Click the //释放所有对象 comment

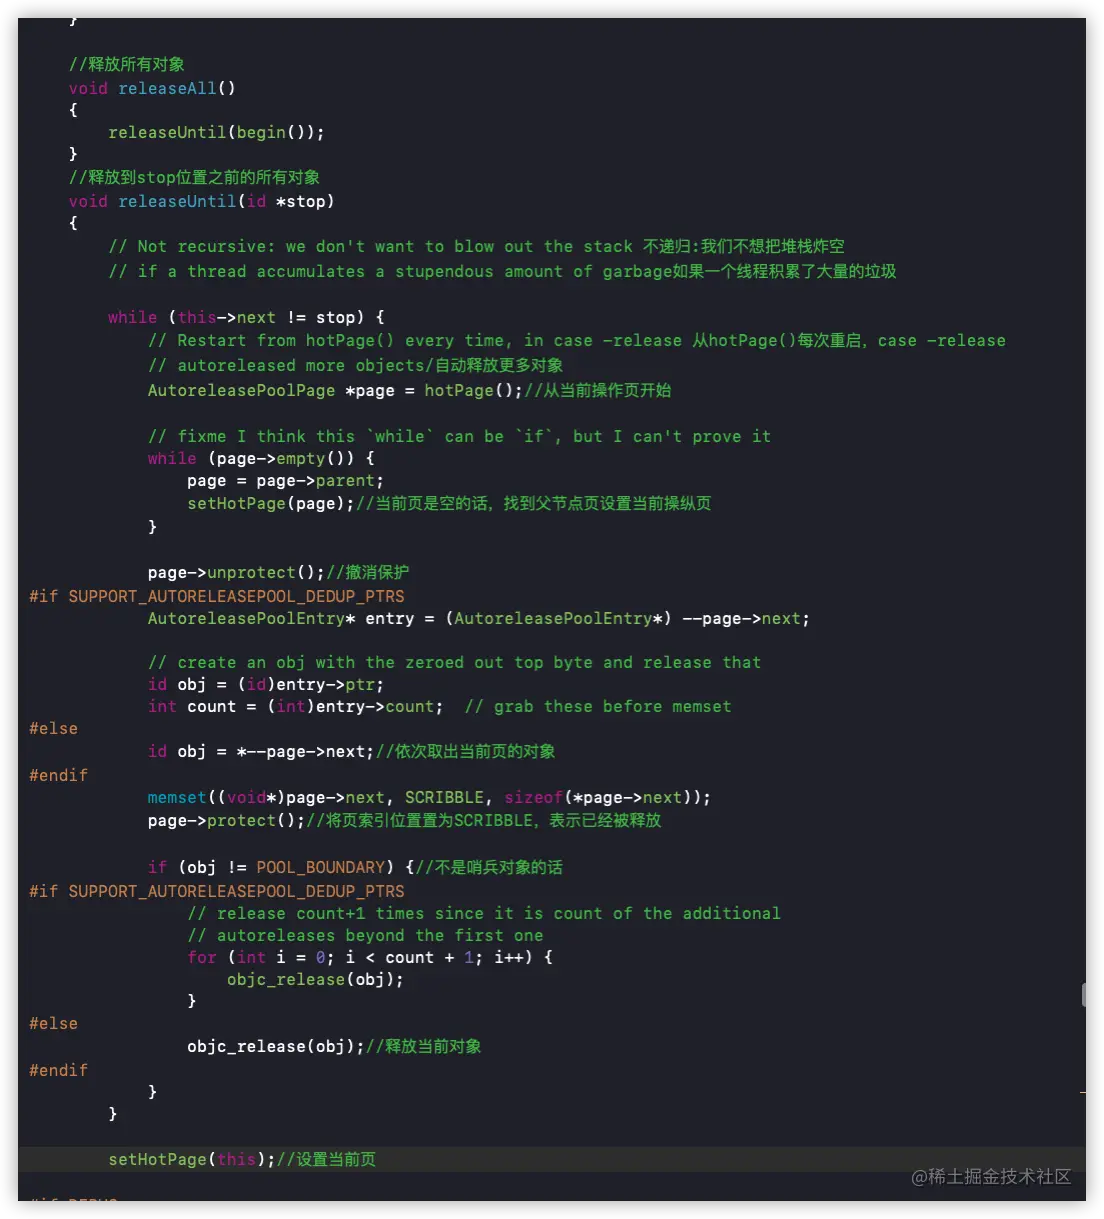(126, 64)
